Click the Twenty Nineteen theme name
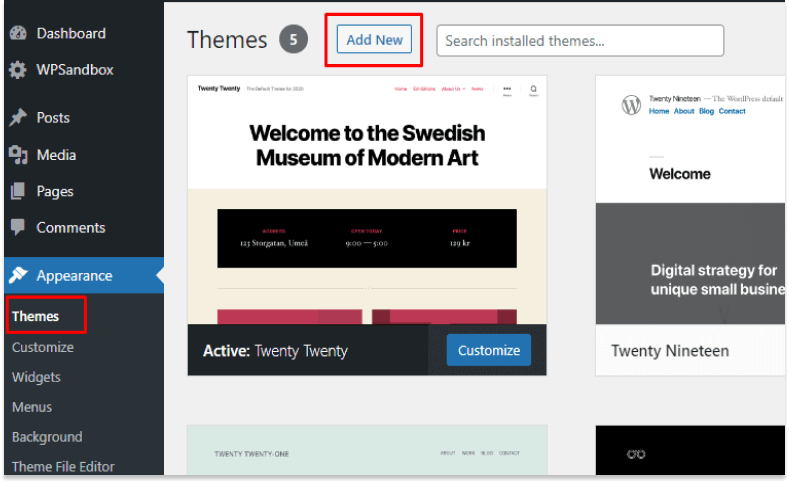 point(670,351)
